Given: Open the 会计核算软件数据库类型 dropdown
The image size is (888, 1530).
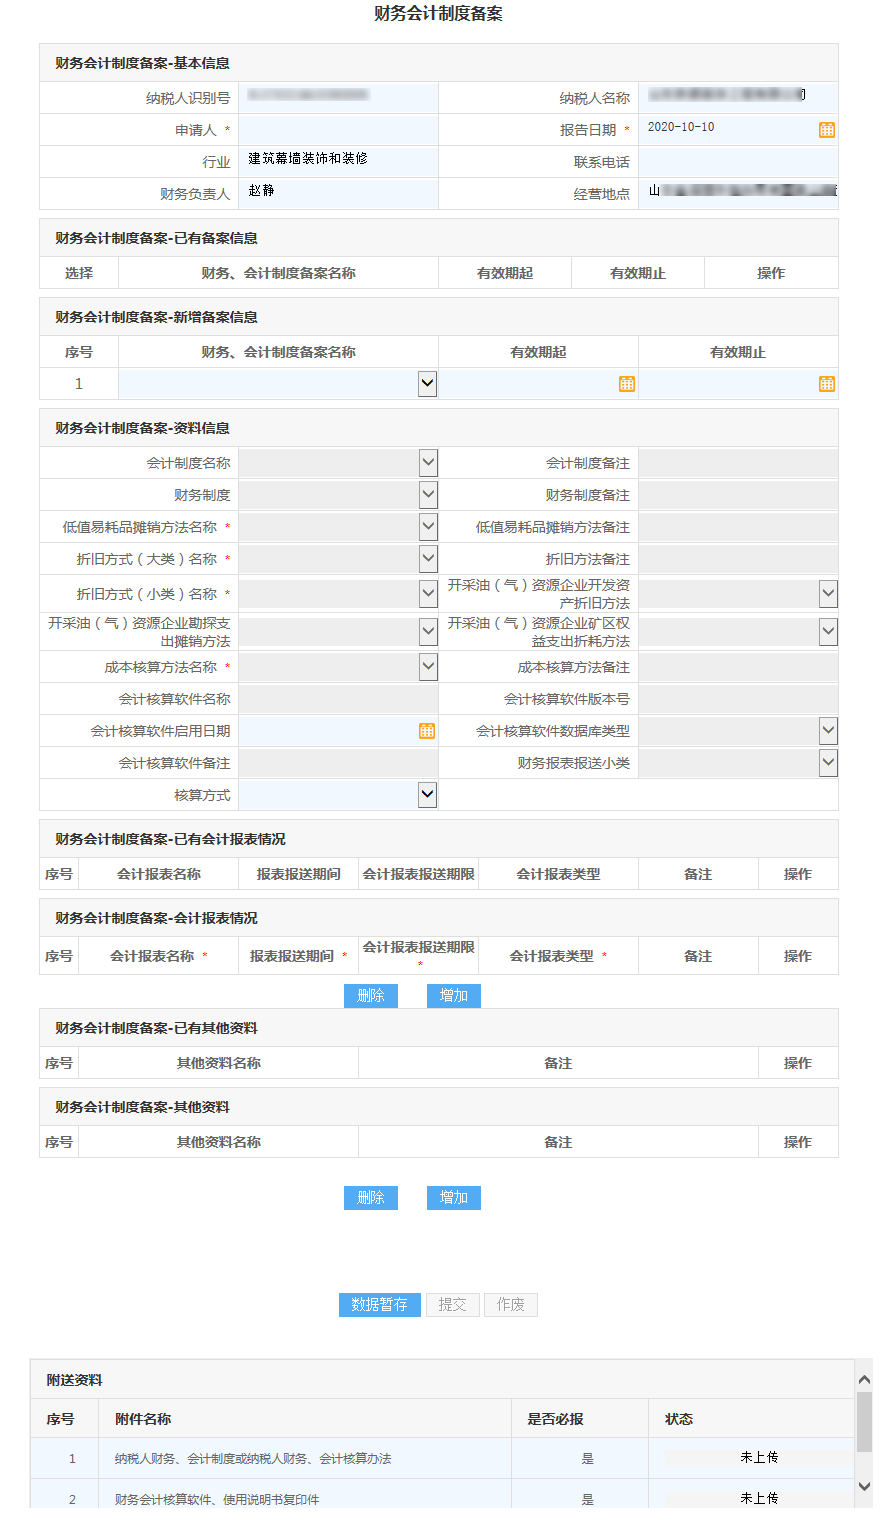Looking at the screenshot, I should [828, 730].
